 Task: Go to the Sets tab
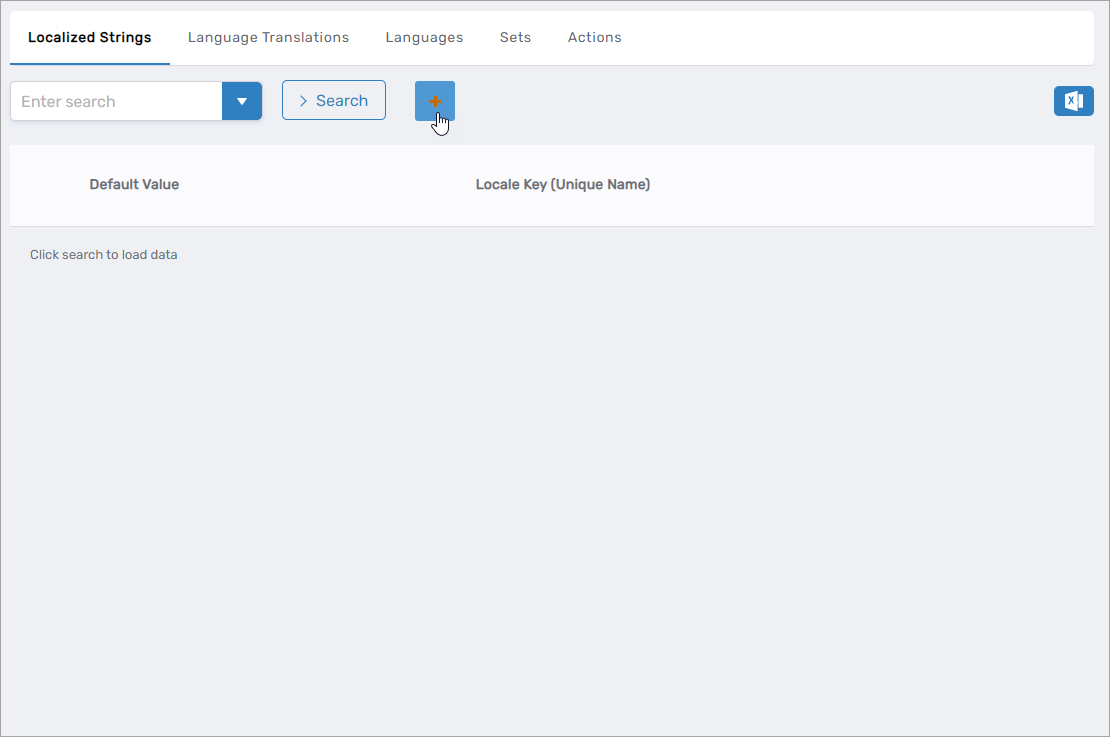click(515, 37)
